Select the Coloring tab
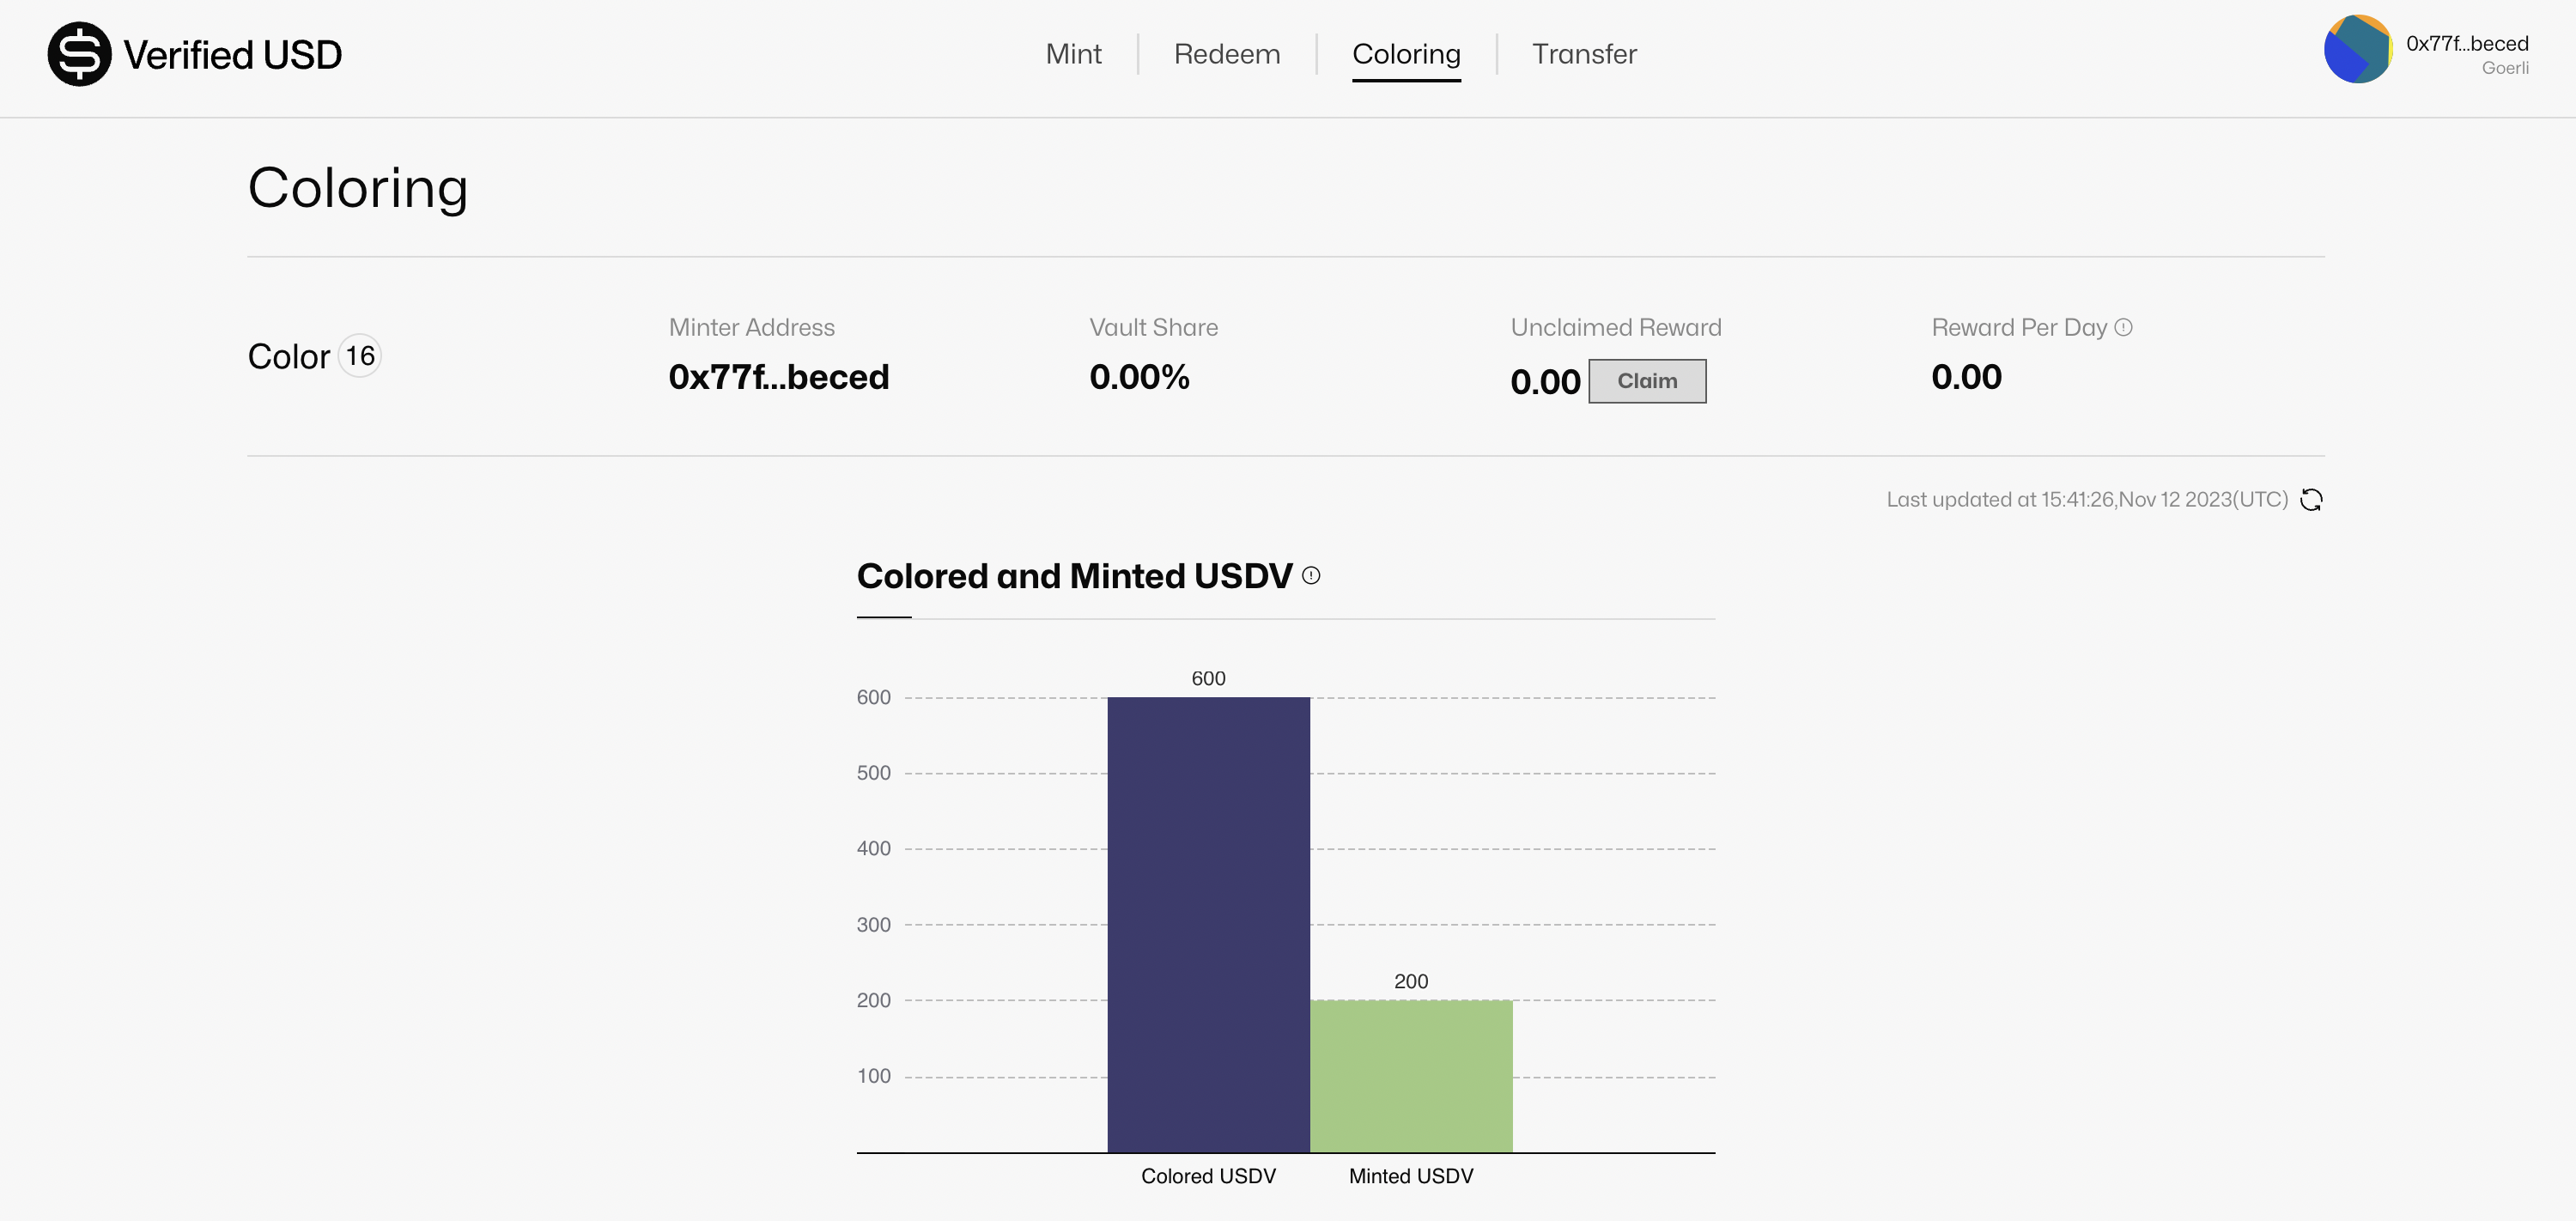 click(1405, 54)
